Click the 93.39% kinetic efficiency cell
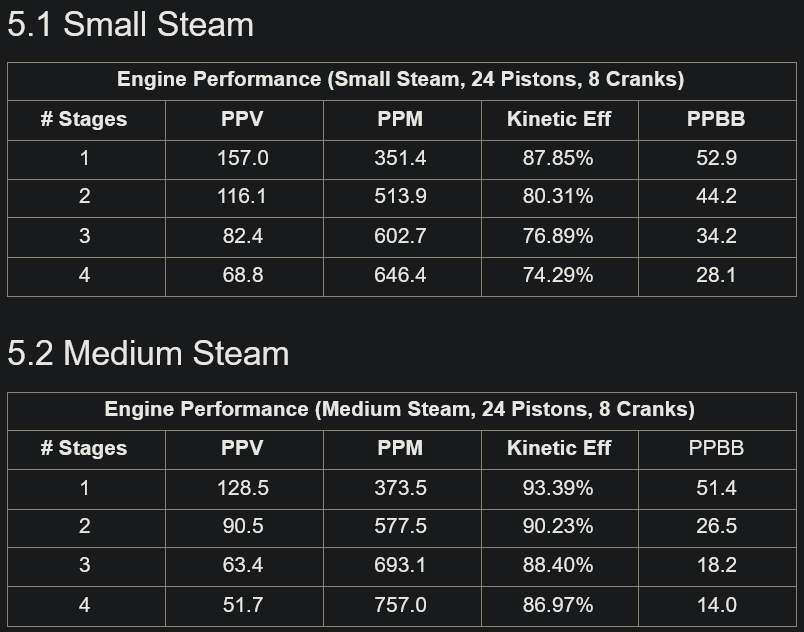The image size is (804, 632). 558,488
